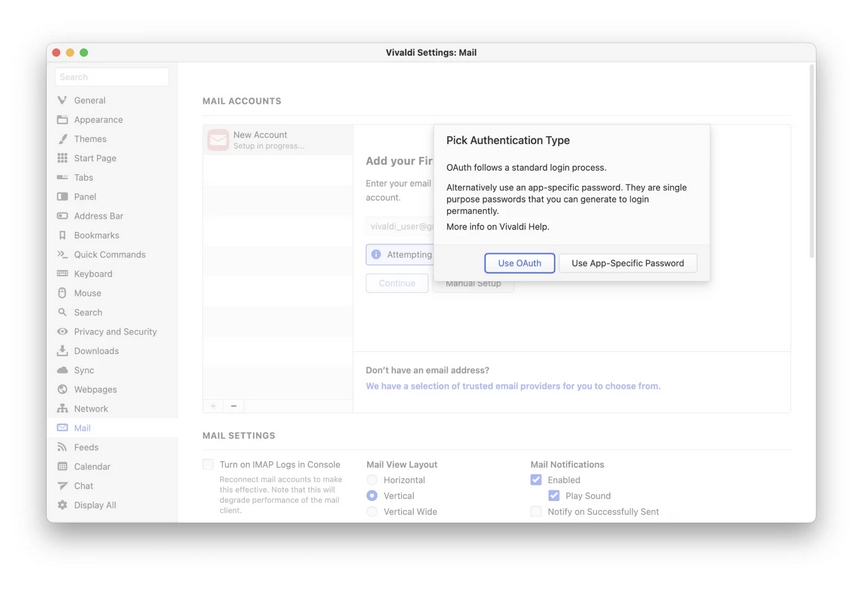The image size is (860, 589).
Task: Click the Sync cloud icon
Action: tap(62, 370)
